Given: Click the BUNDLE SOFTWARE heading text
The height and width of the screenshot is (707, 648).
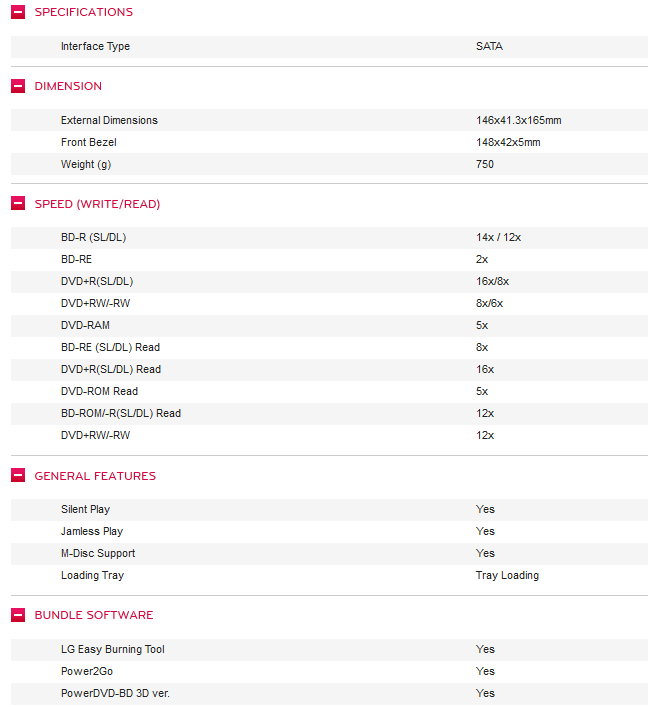Looking at the screenshot, I should pos(94,615).
